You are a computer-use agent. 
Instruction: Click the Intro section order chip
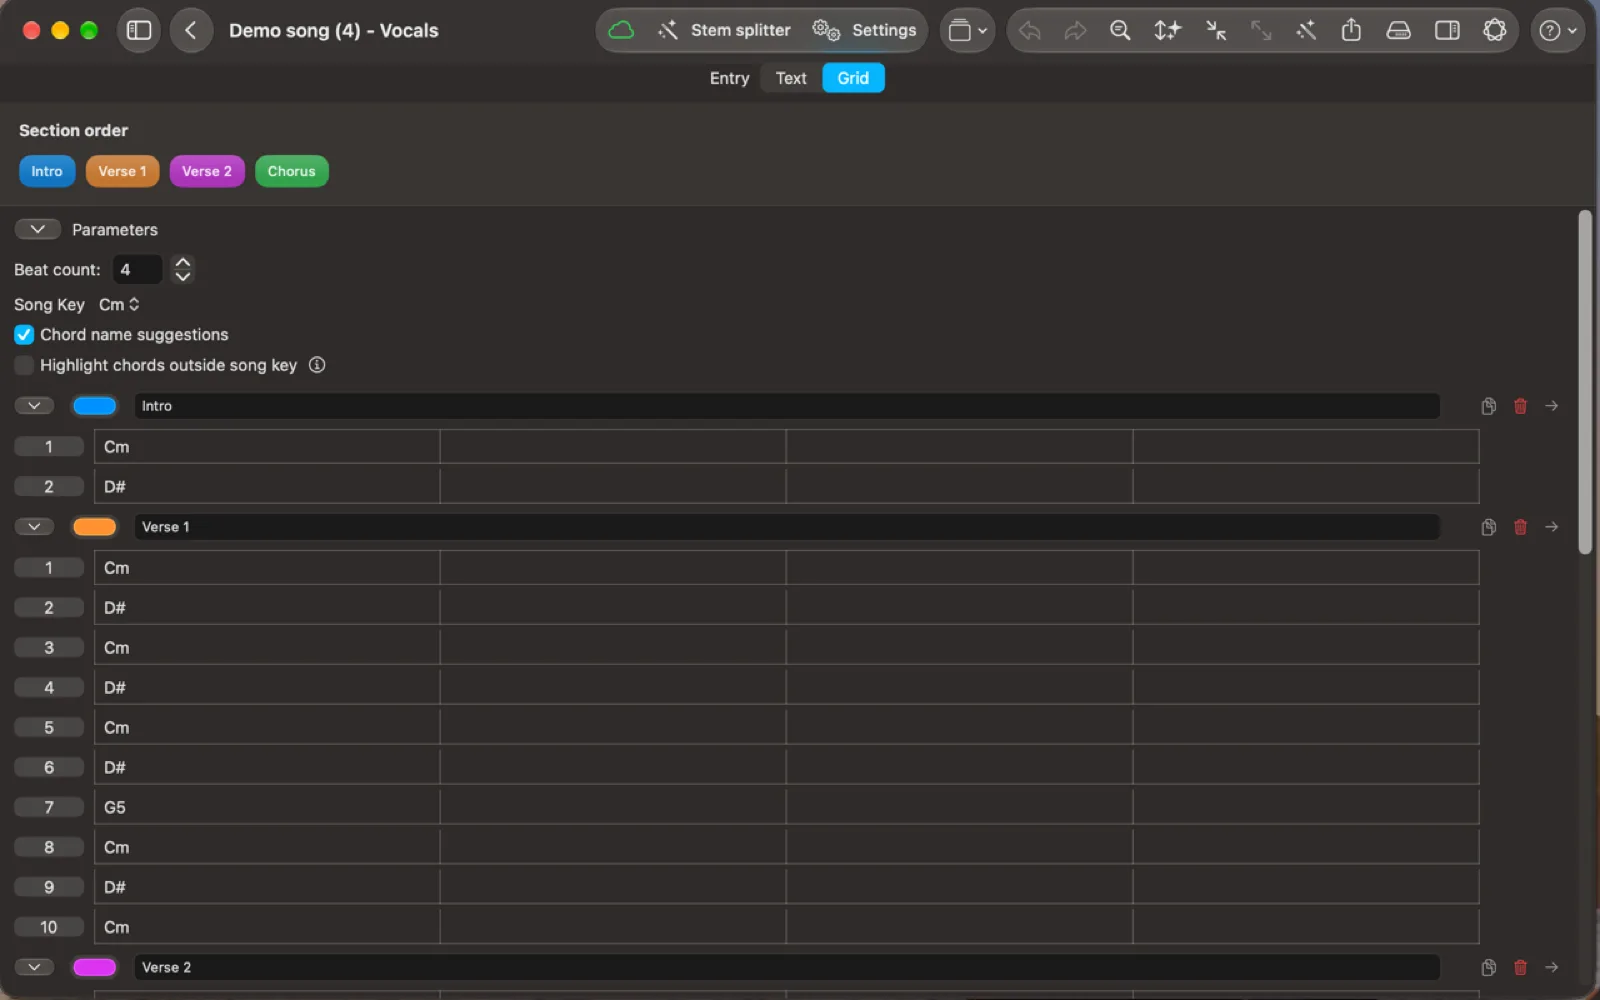click(47, 171)
